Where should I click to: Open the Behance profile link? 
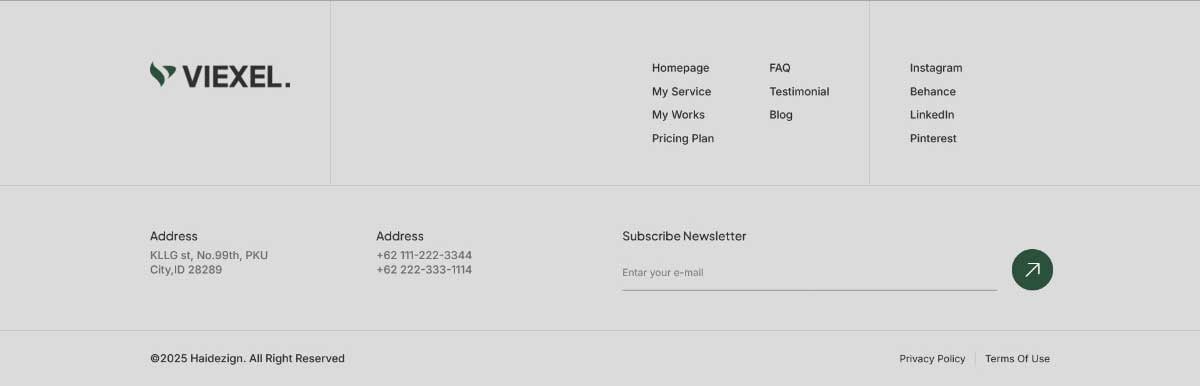(933, 92)
